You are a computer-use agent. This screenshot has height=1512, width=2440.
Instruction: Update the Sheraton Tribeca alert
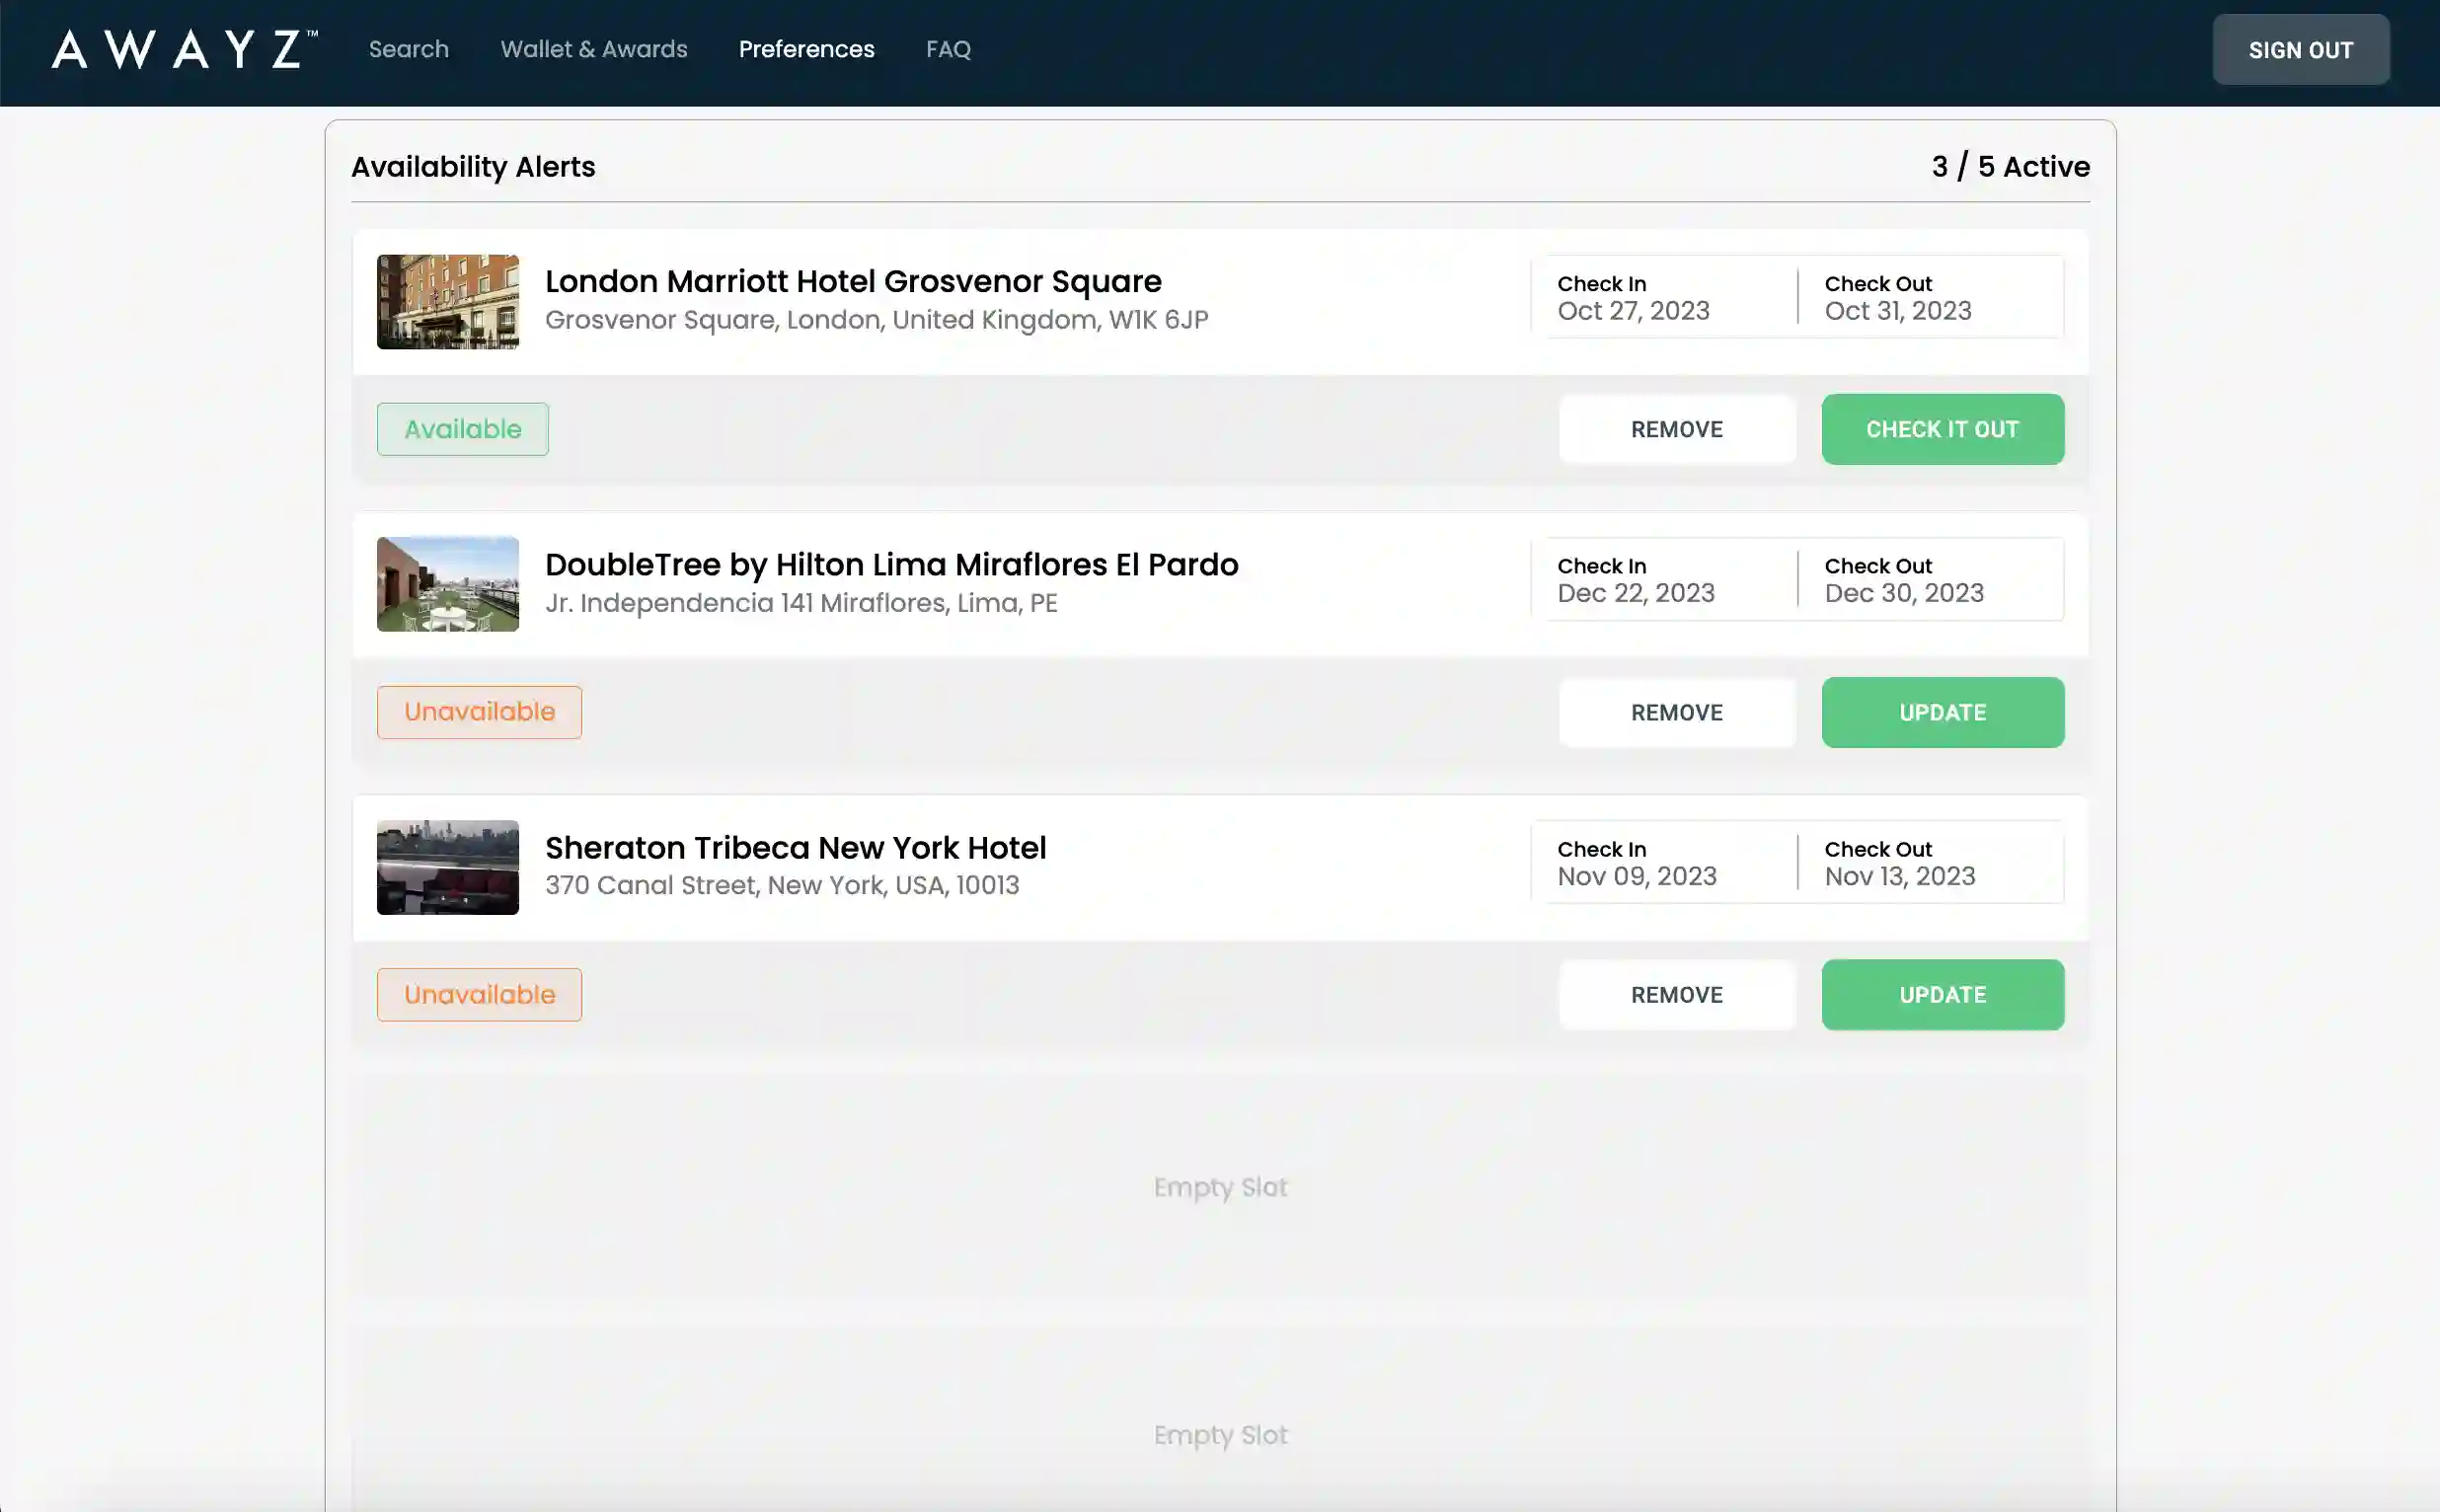pyautogui.click(x=1942, y=995)
